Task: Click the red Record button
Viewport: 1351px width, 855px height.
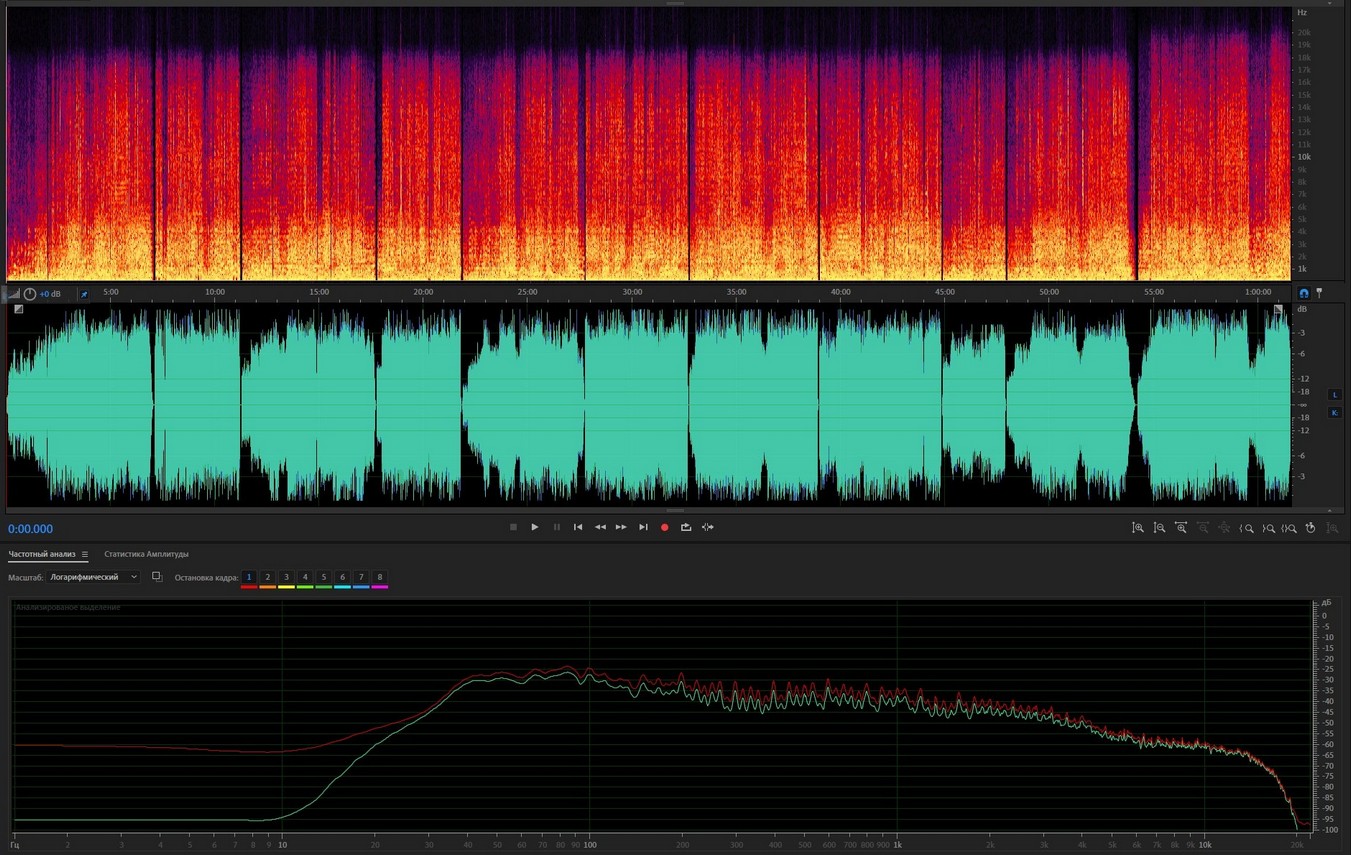Action: 664,527
